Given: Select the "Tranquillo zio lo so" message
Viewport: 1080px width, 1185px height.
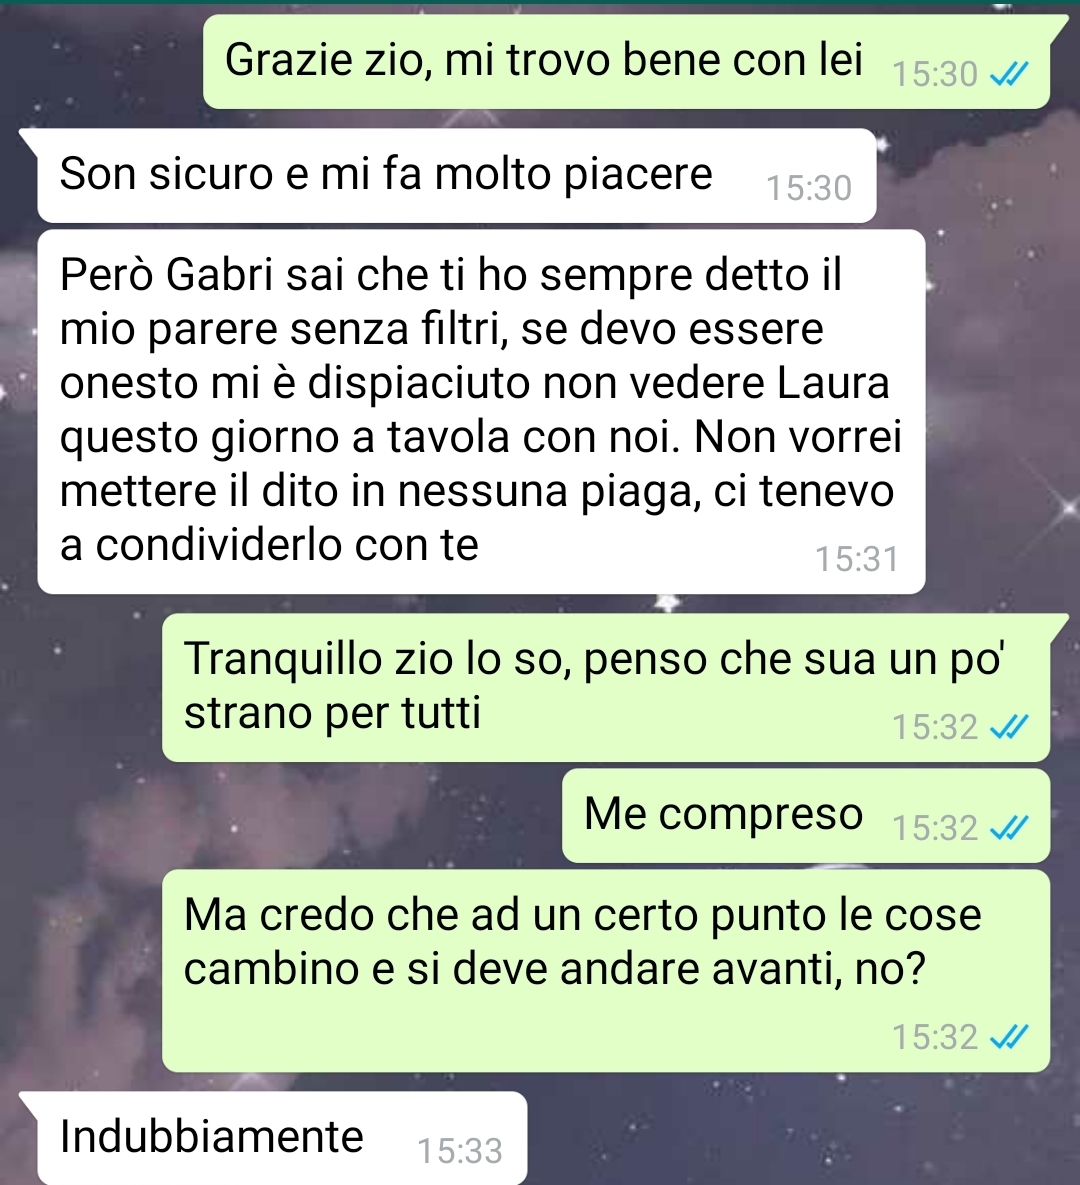Looking at the screenshot, I should tap(606, 688).
